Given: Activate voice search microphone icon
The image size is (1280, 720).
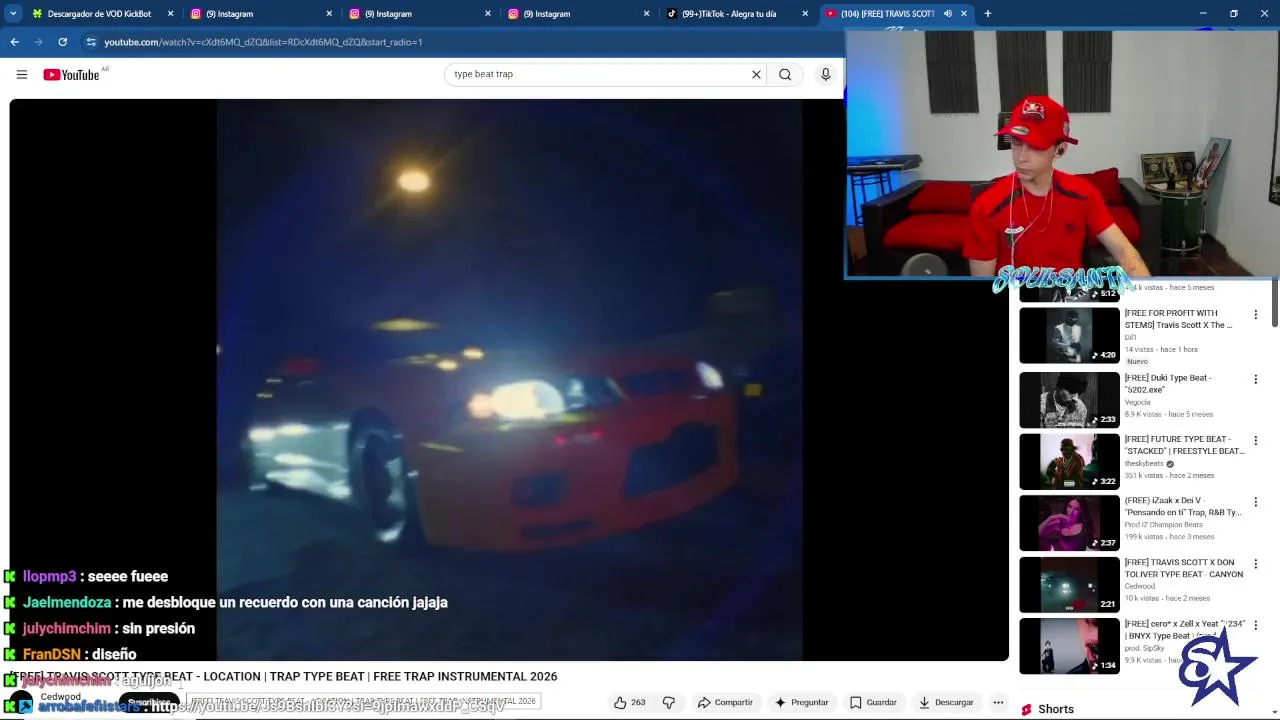Looking at the screenshot, I should [825, 74].
